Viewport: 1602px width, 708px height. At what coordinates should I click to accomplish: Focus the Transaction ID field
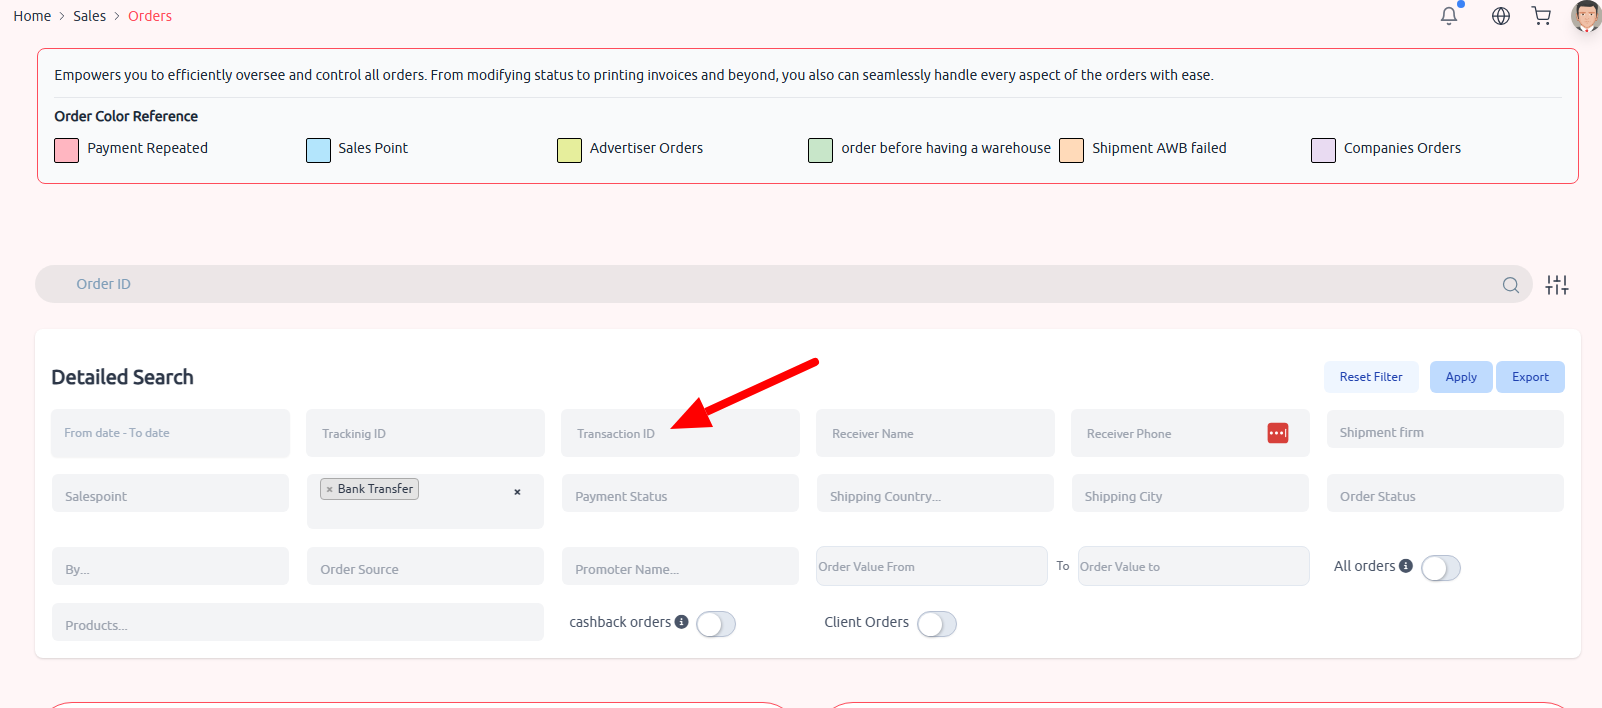coord(680,433)
